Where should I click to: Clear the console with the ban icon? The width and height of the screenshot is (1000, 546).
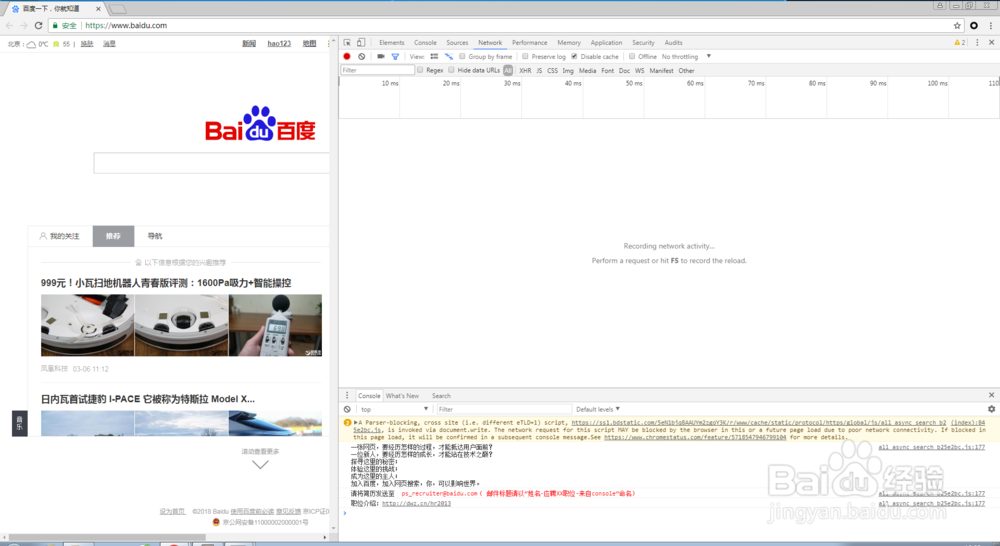pos(347,410)
